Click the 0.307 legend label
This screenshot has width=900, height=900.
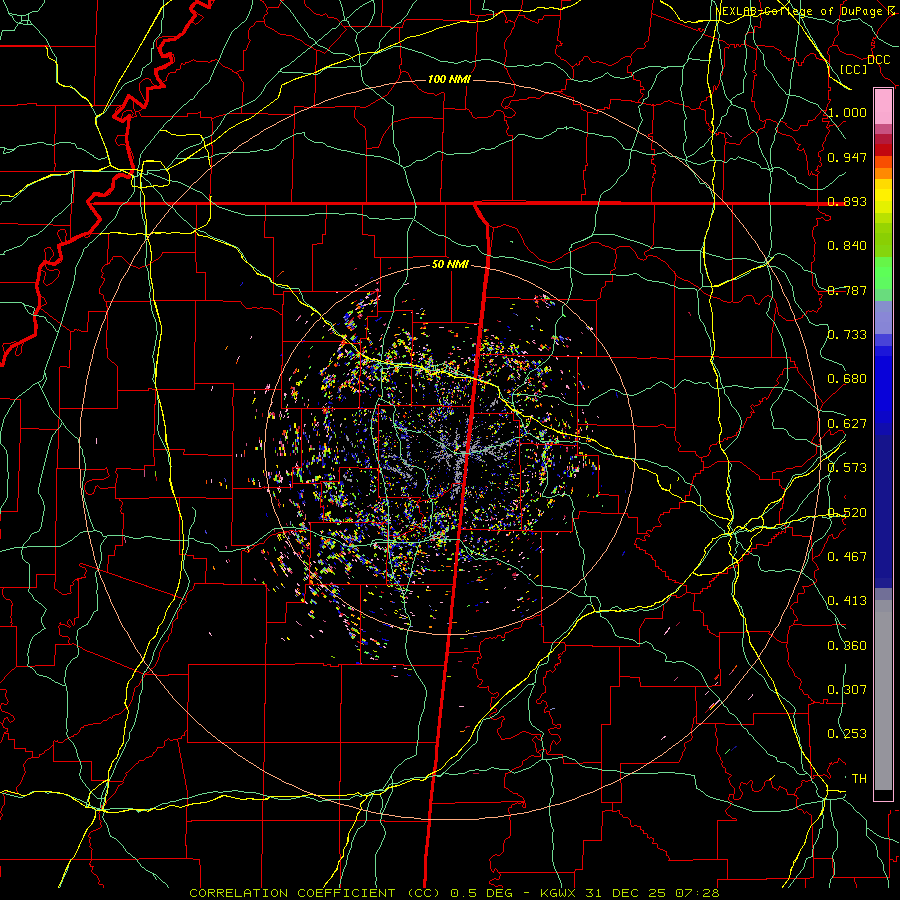(847, 690)
